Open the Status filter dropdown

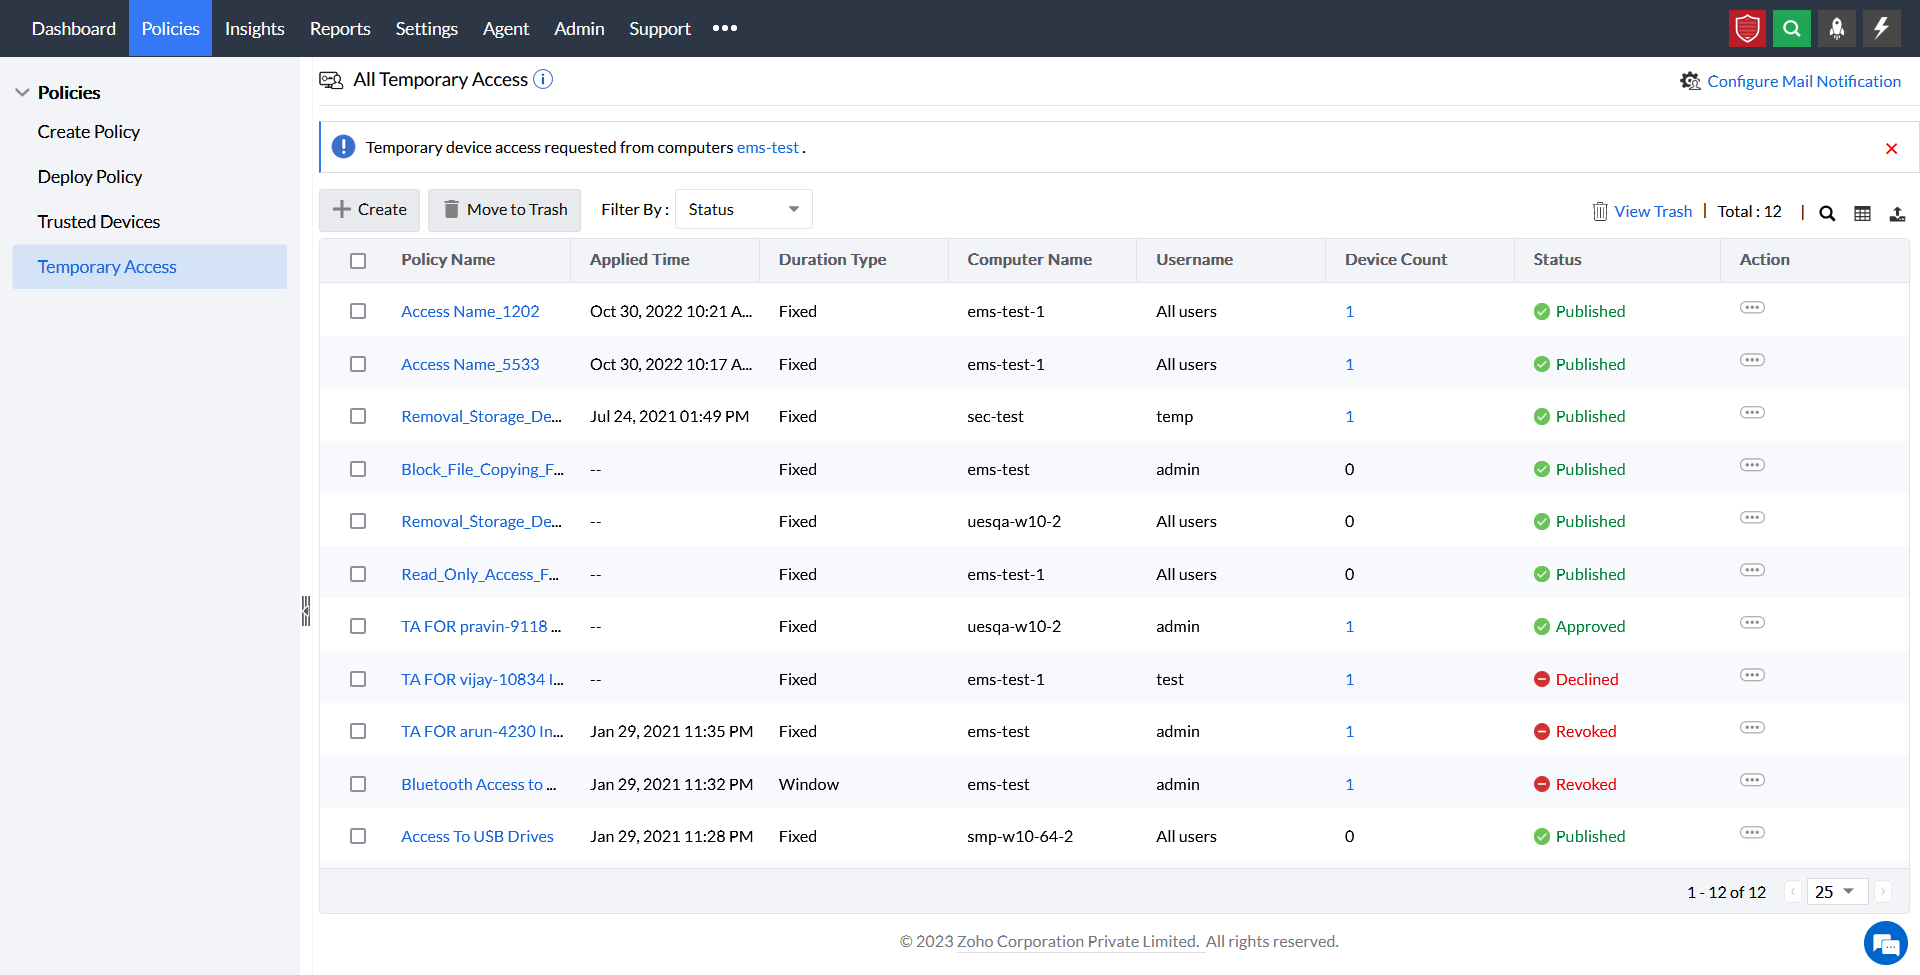click(x=743, y=210)
